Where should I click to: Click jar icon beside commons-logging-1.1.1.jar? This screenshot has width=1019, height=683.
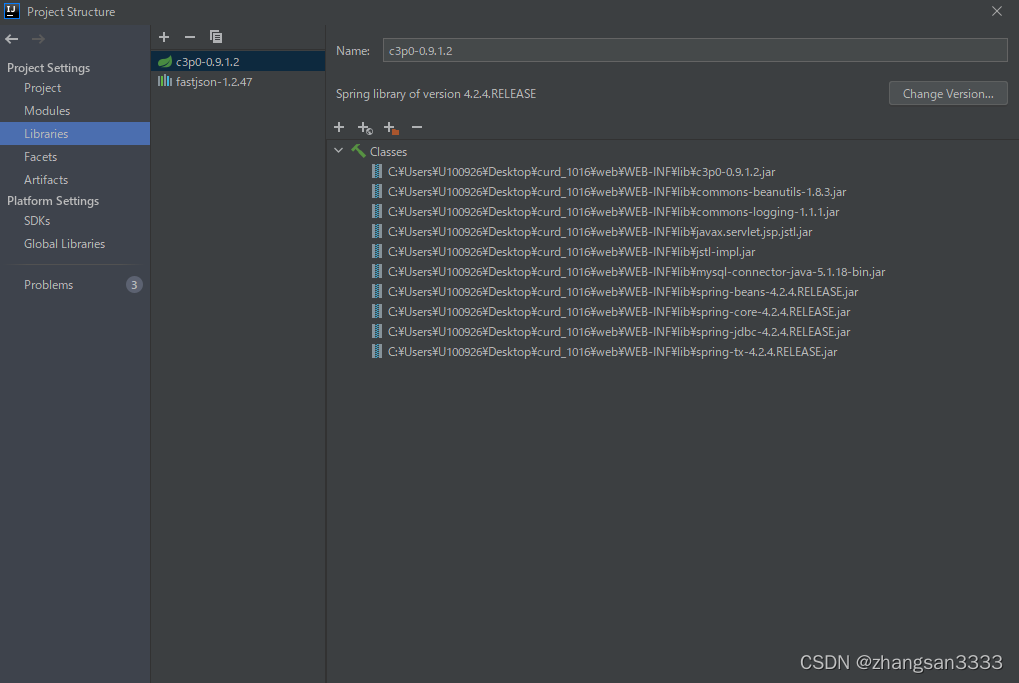(376, 211)
